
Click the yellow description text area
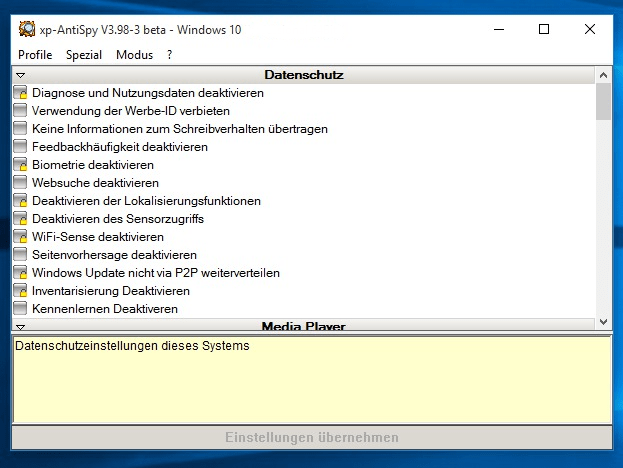pyautogui.click(x=312, y=379)
